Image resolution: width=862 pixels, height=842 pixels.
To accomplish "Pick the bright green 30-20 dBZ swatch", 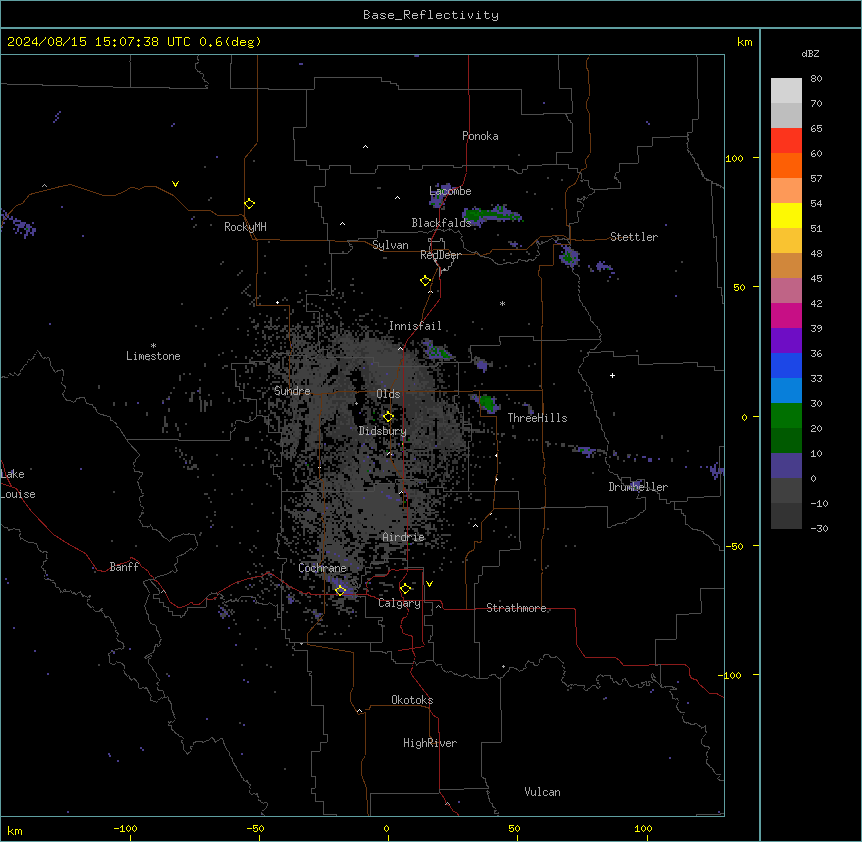I will pyautogui.click(x=786, y=416).
